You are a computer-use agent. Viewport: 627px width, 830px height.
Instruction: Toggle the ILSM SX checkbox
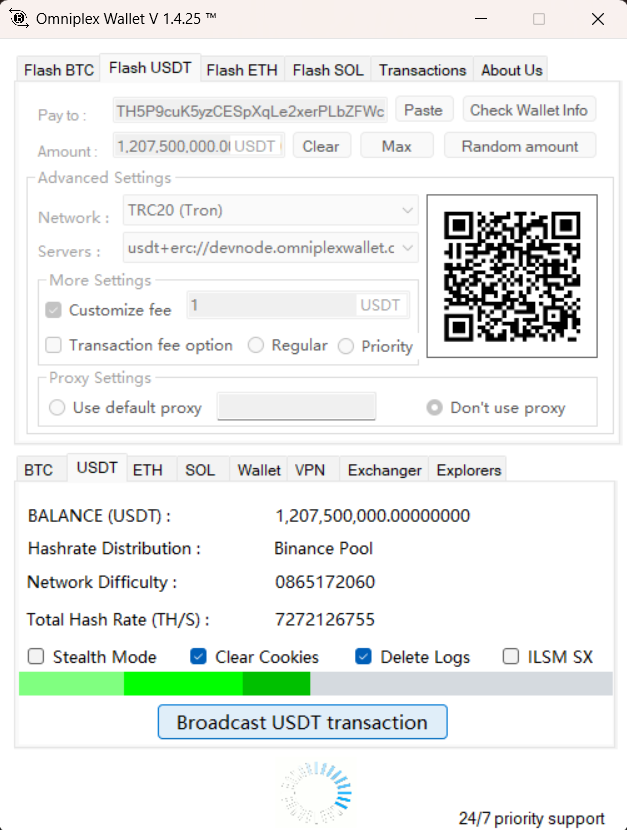pyautogui.click(x=511, y=657)
